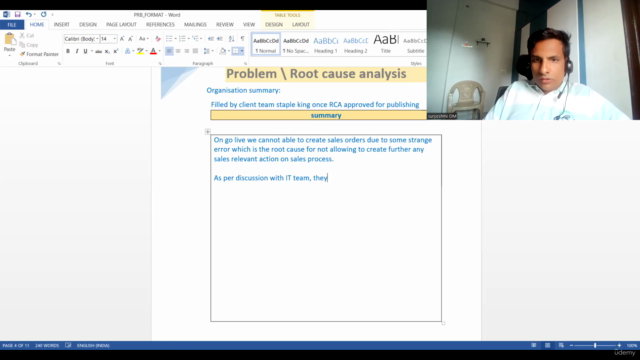Viewport: 640px width, 360px height.
Task: Undo the last action
Action: pyautogui.click(x=28, y=14)
